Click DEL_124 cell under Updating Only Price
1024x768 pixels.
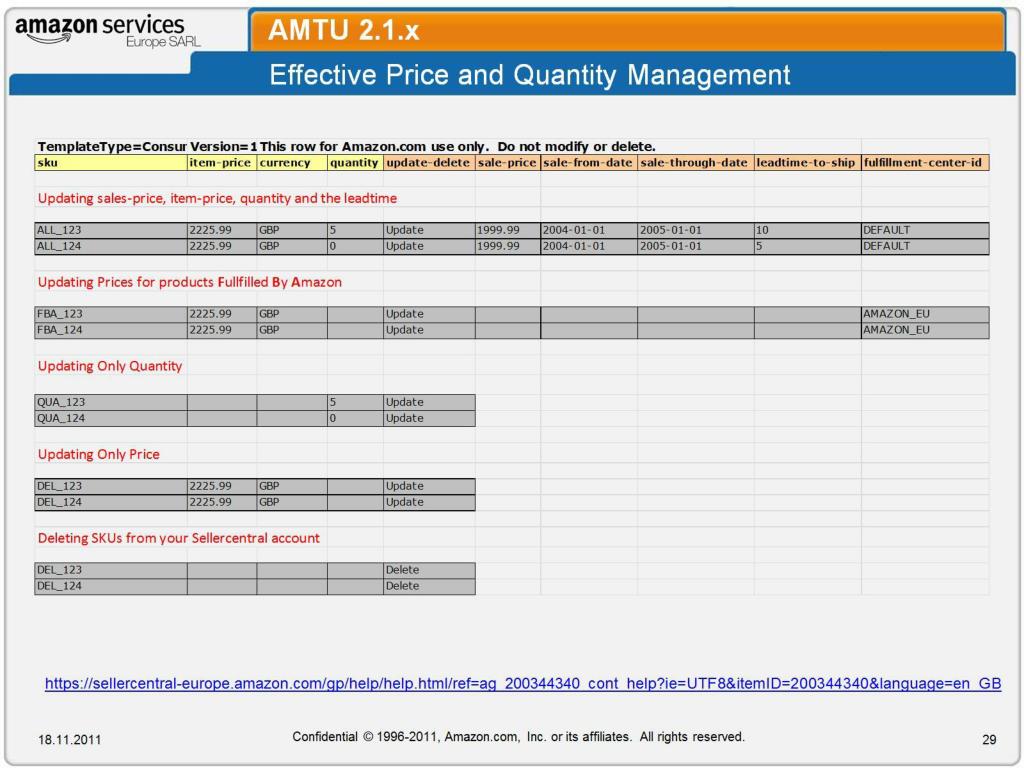tap(111, 502)
